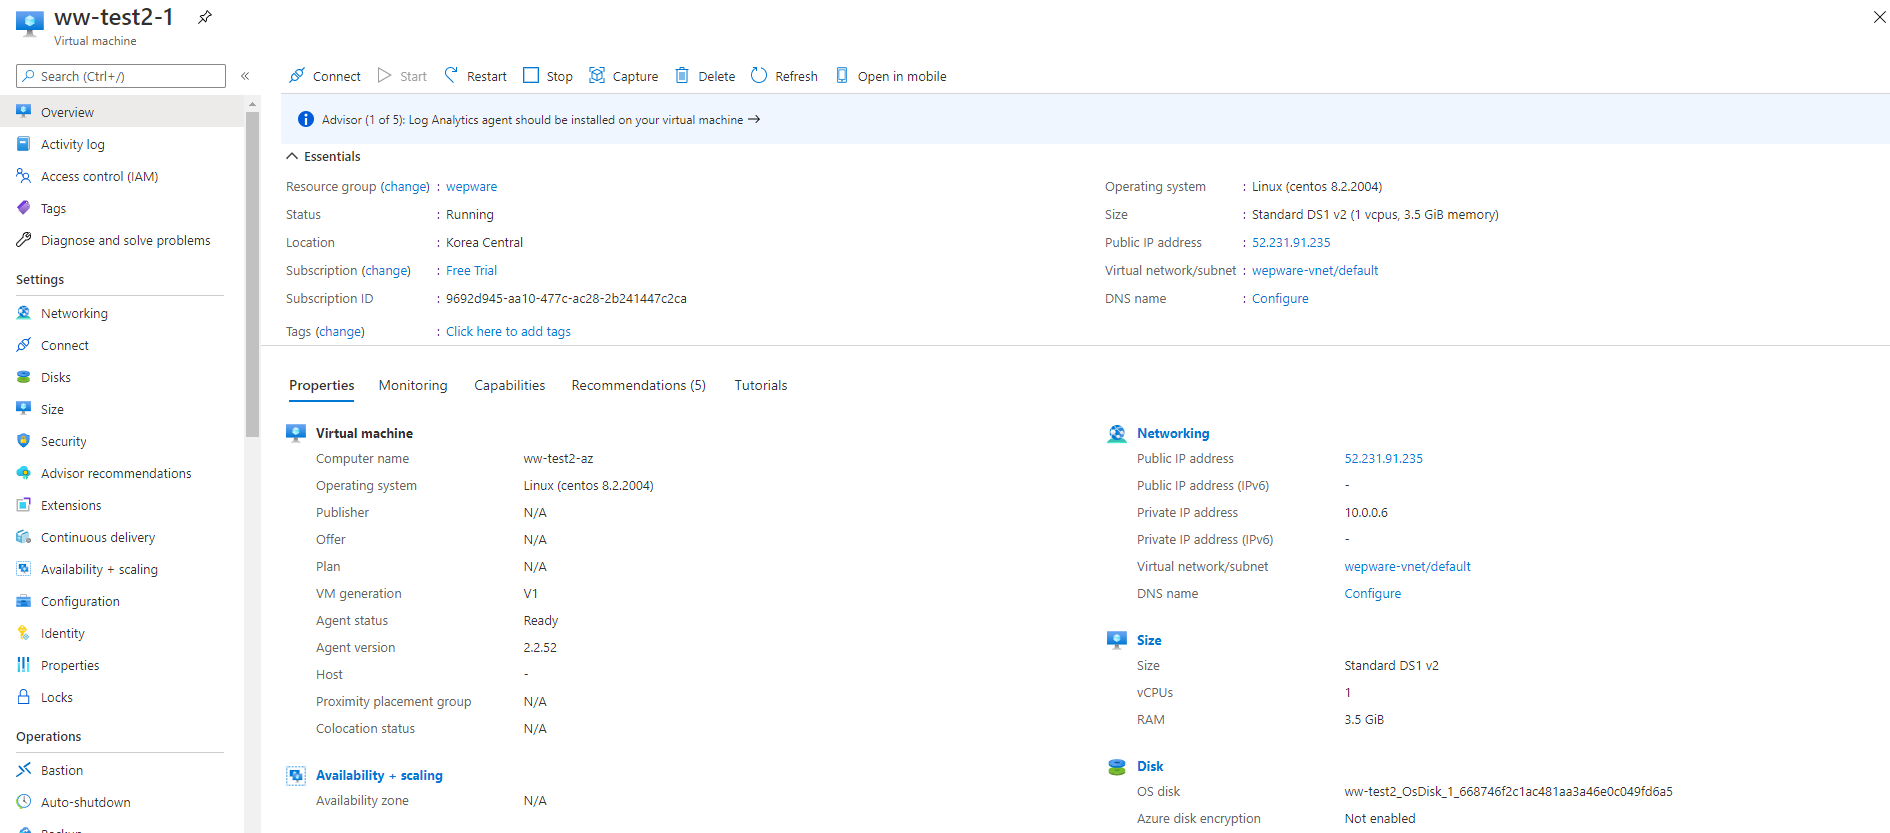Click the Access control (IAM) icon

[x=24, y=175]
